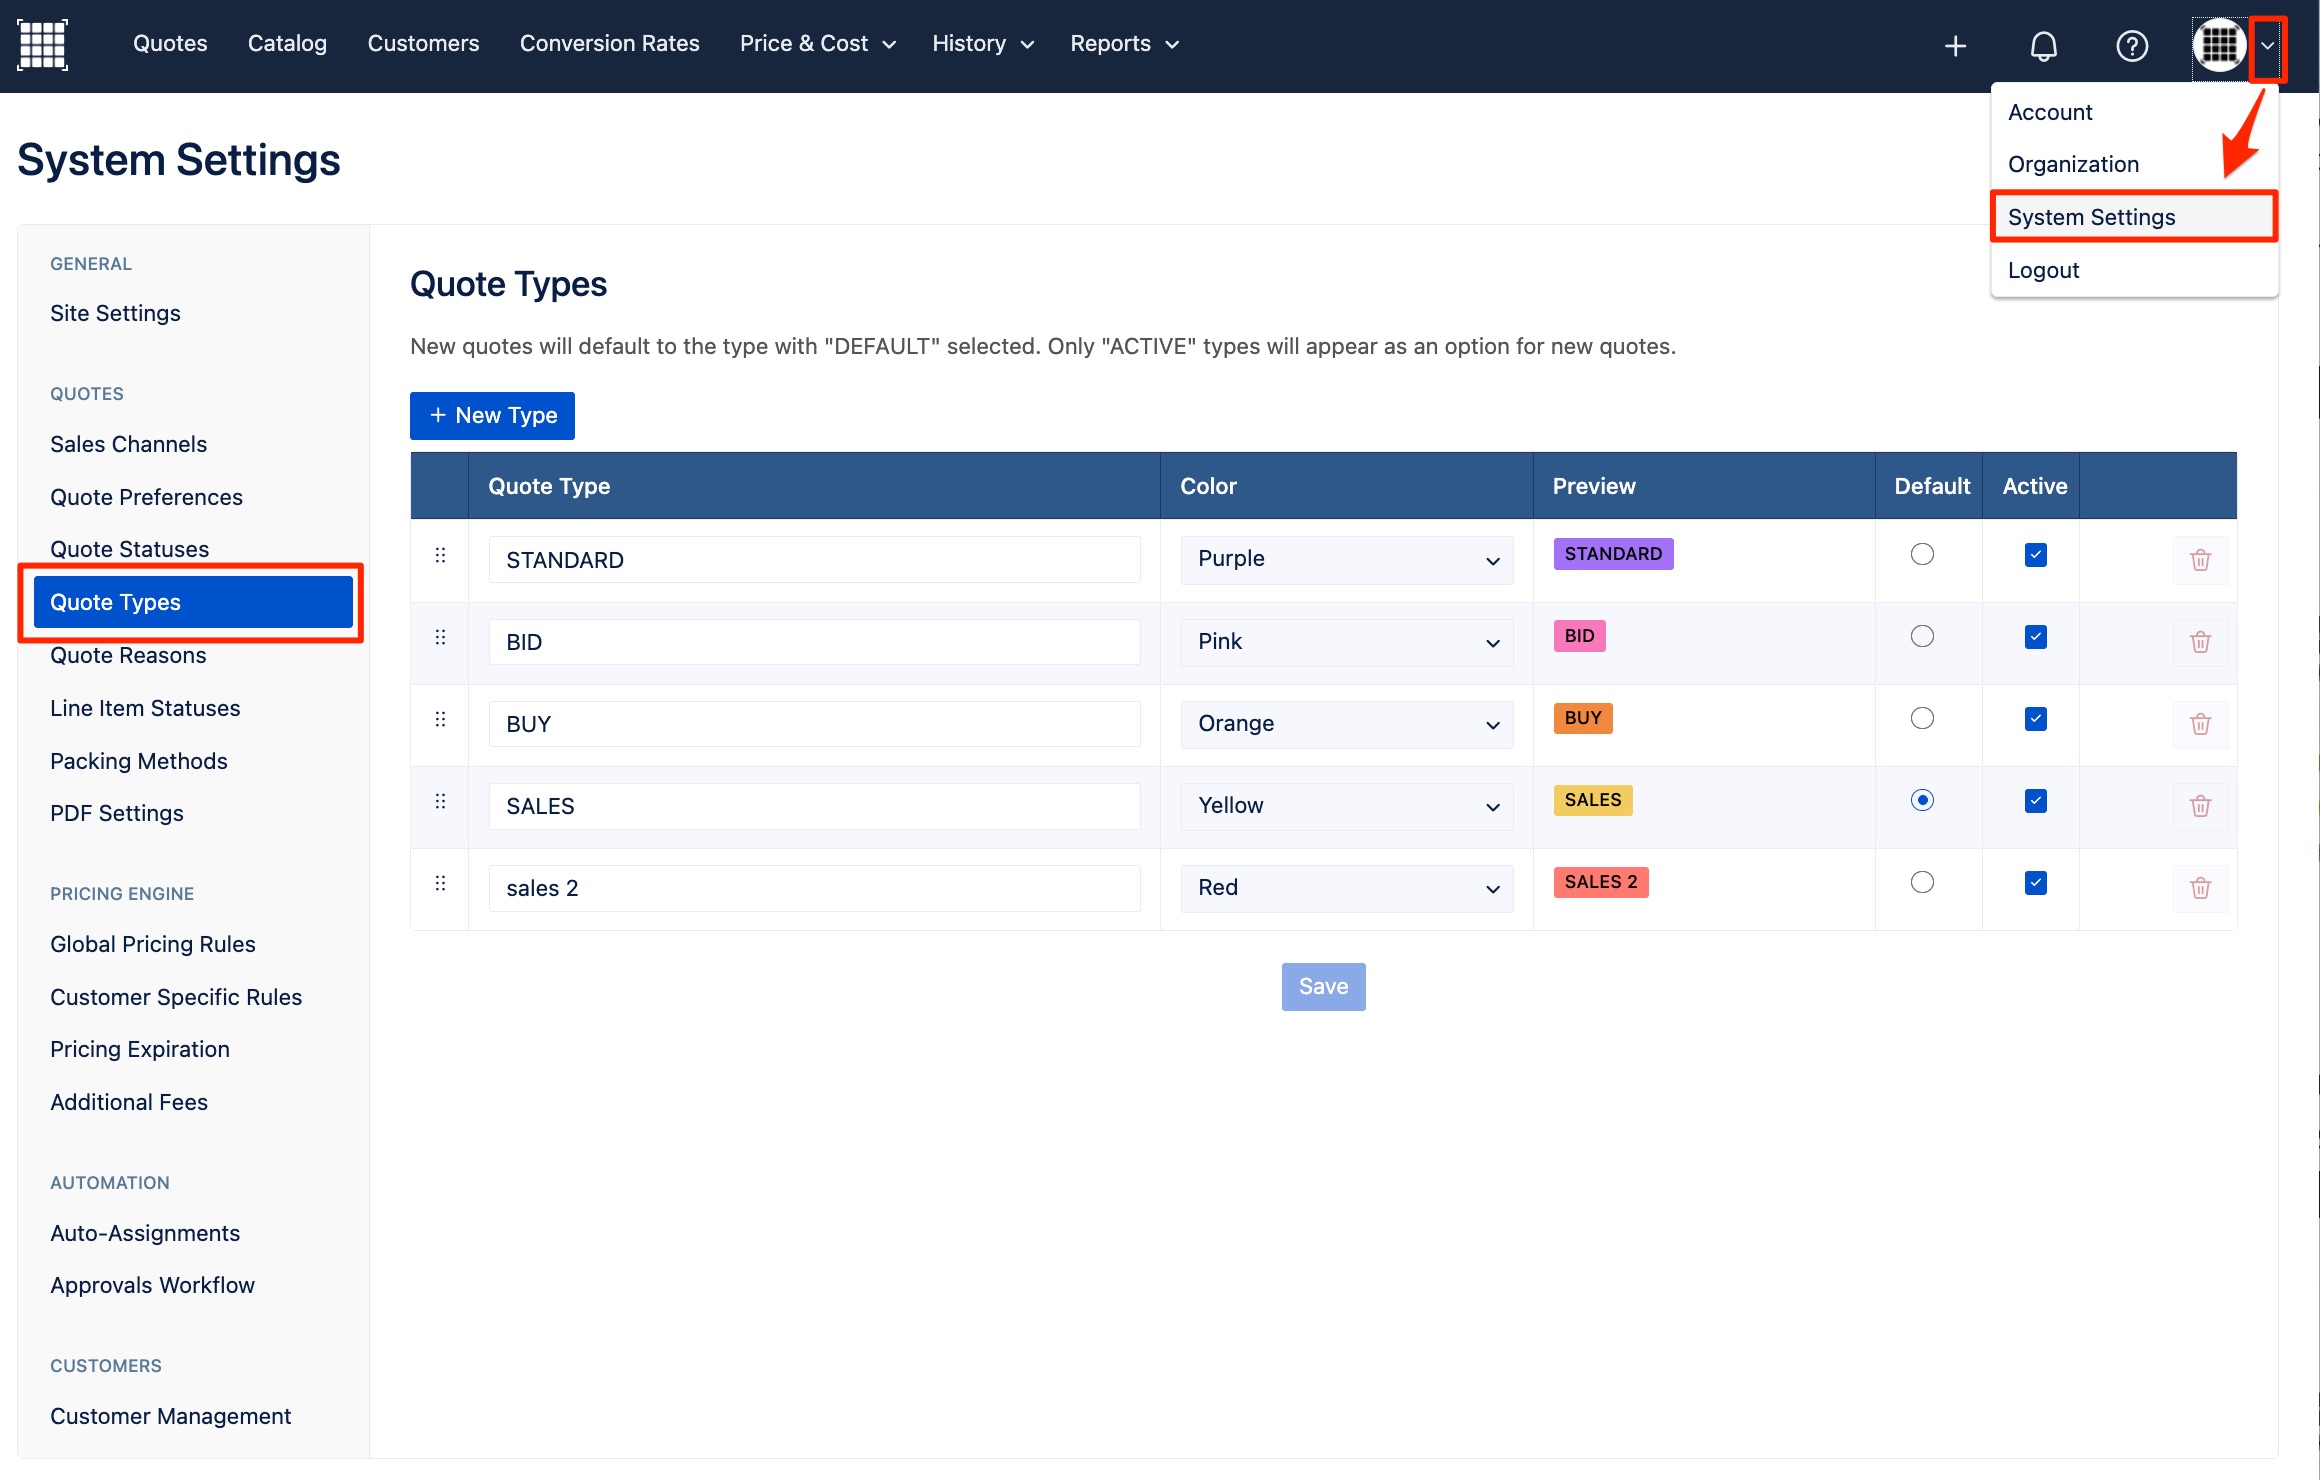Open Conversion Rates page
The height and width of the screenshot is (1480, 2320).
(x=609, y=44)
